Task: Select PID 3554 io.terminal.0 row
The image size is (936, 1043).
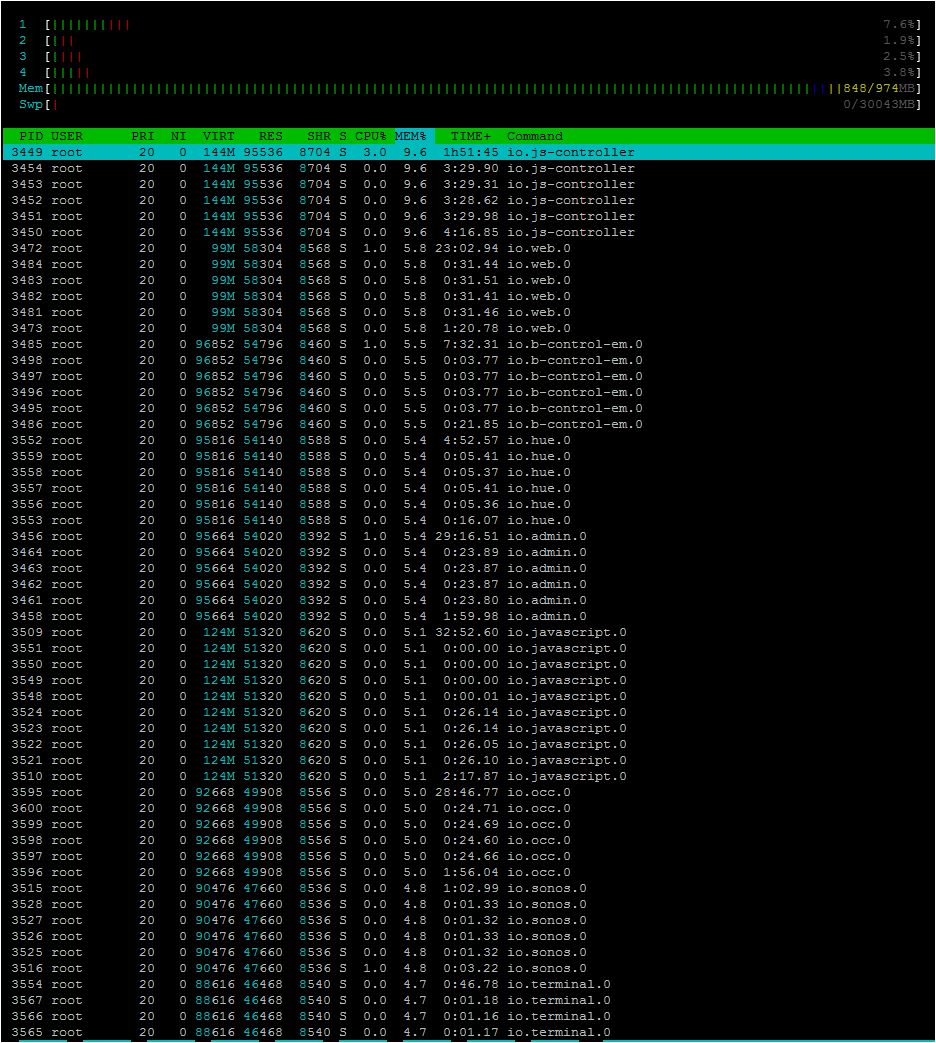Action: coord(468,984)
